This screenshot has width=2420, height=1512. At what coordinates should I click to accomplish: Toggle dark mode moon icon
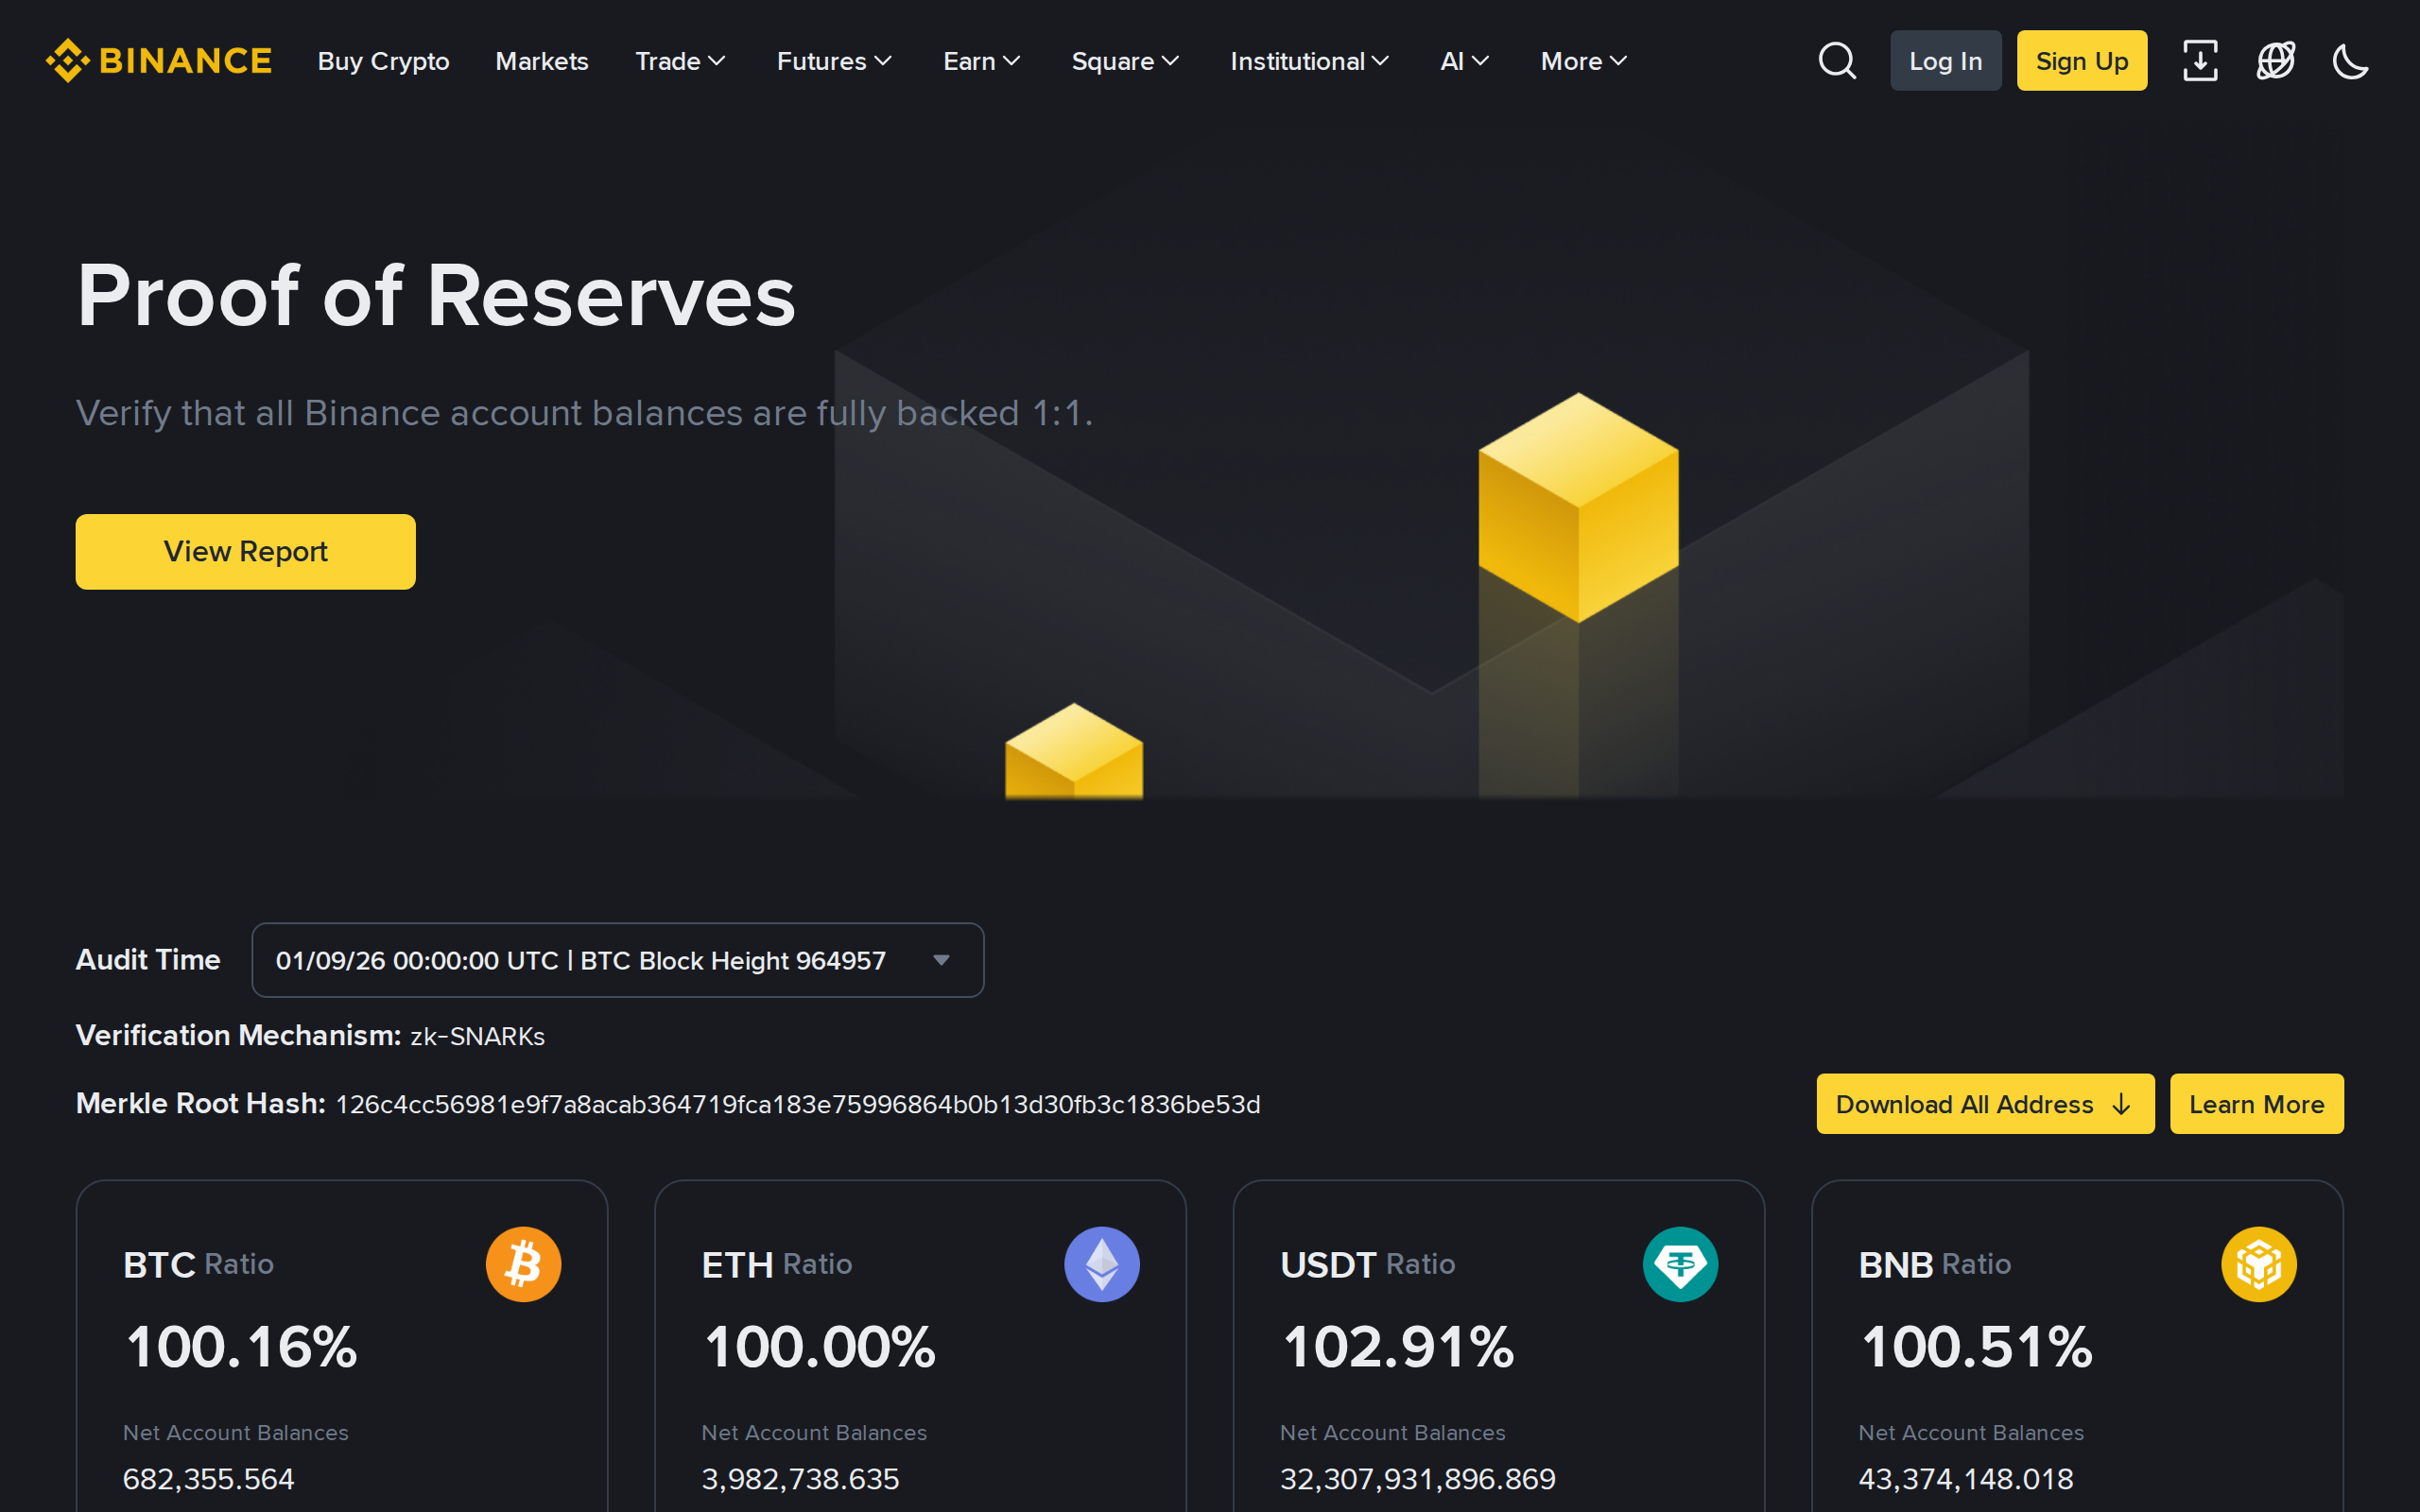coord(2351,61)
